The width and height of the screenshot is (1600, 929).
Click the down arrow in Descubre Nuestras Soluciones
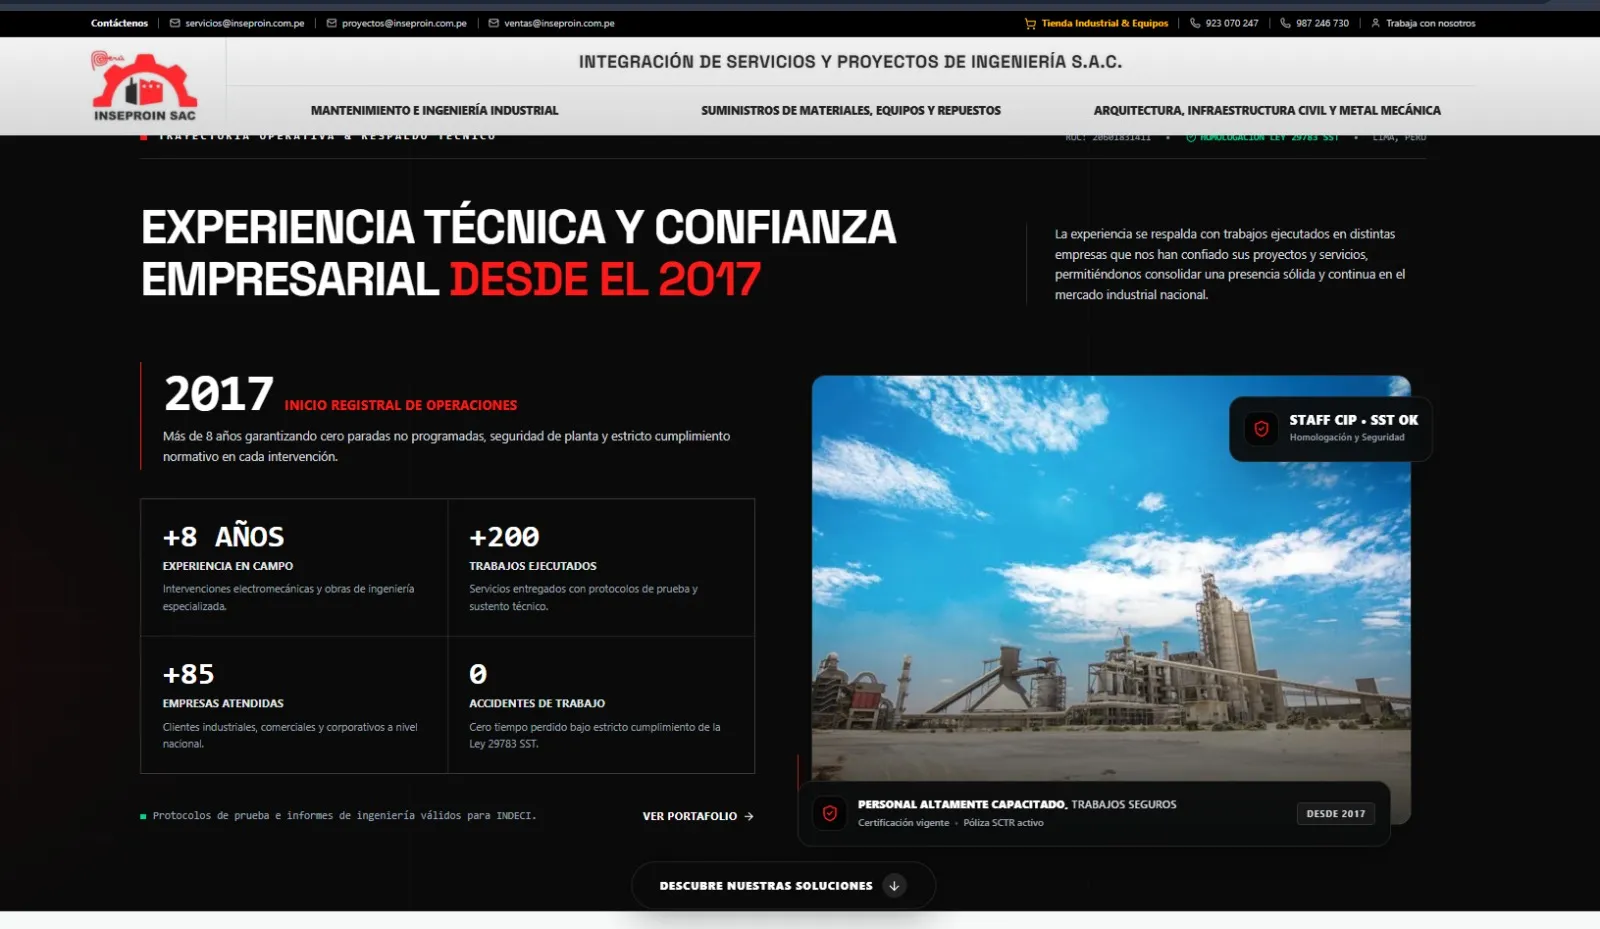pos(894,886)
